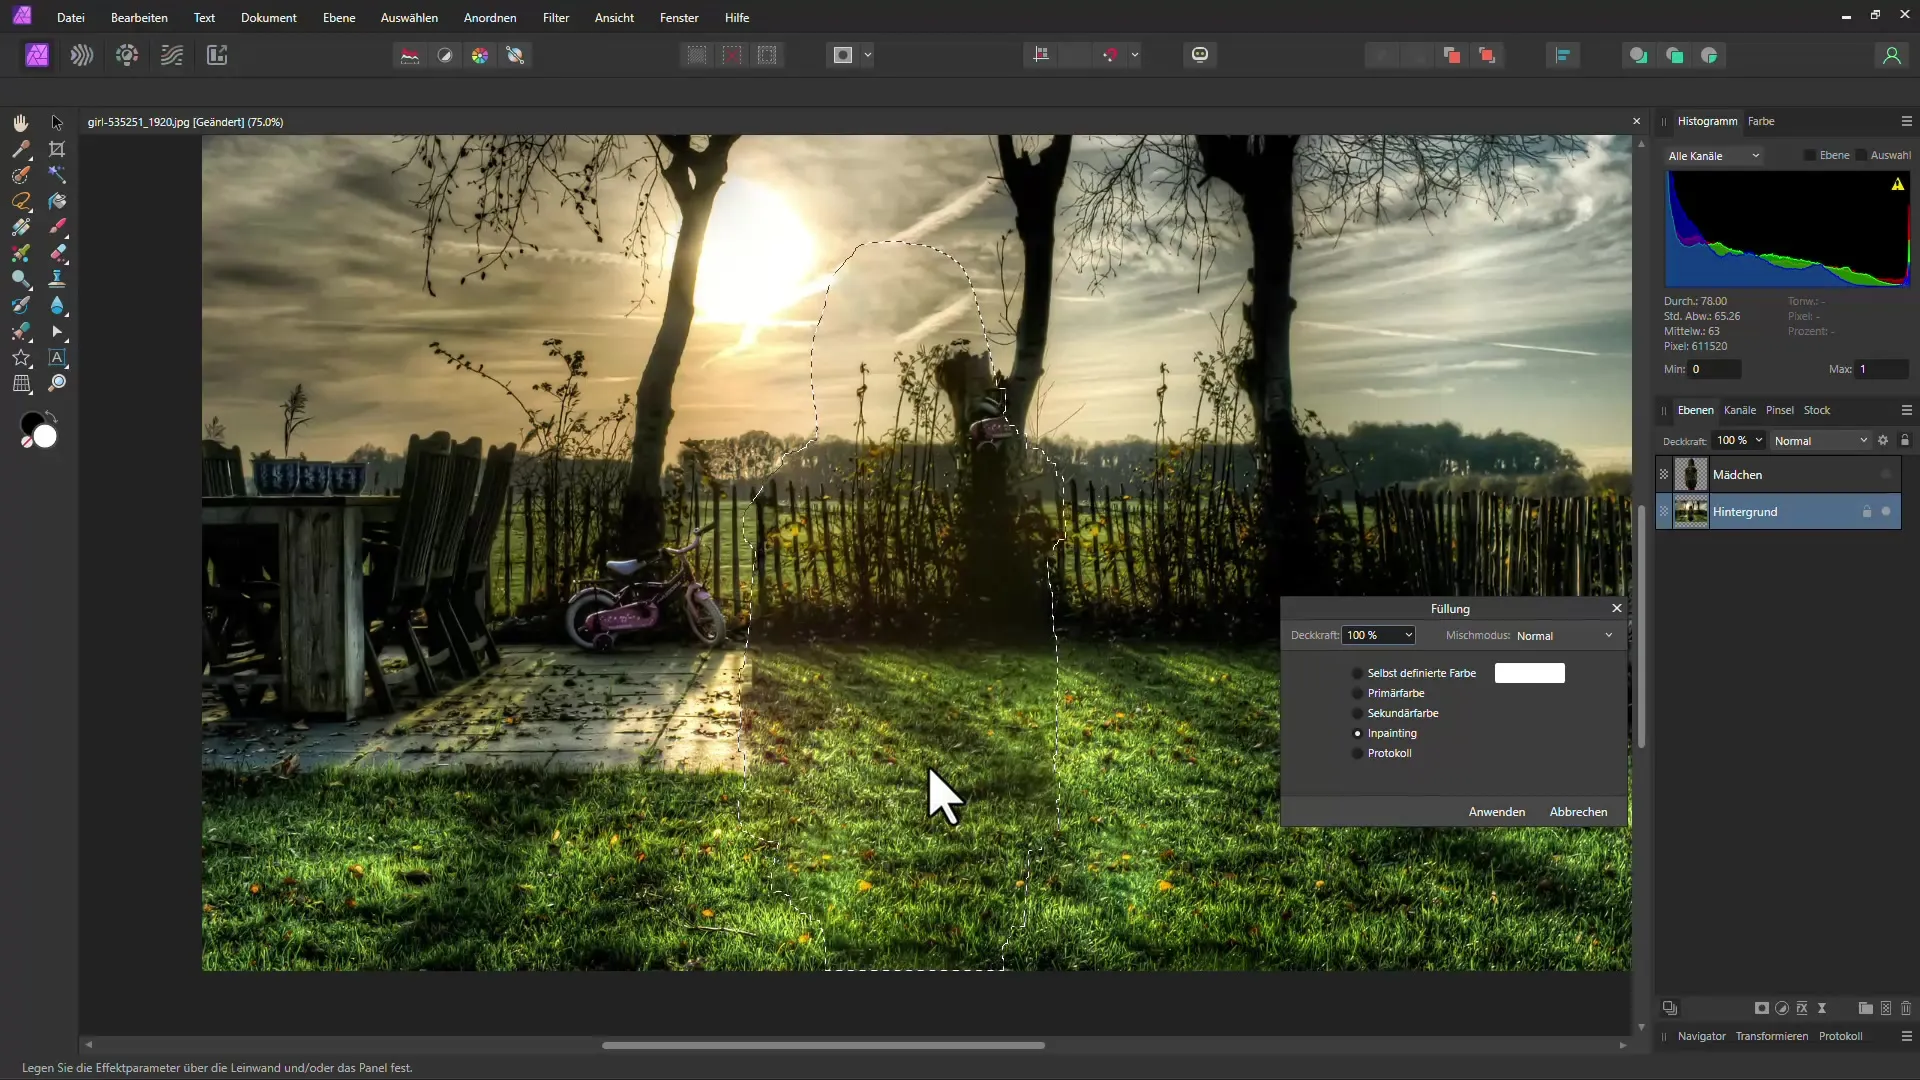1920x1080 pixels.
Task: Enable the Auswahl histogram checkbox
Action: (x=1861, y=155)
